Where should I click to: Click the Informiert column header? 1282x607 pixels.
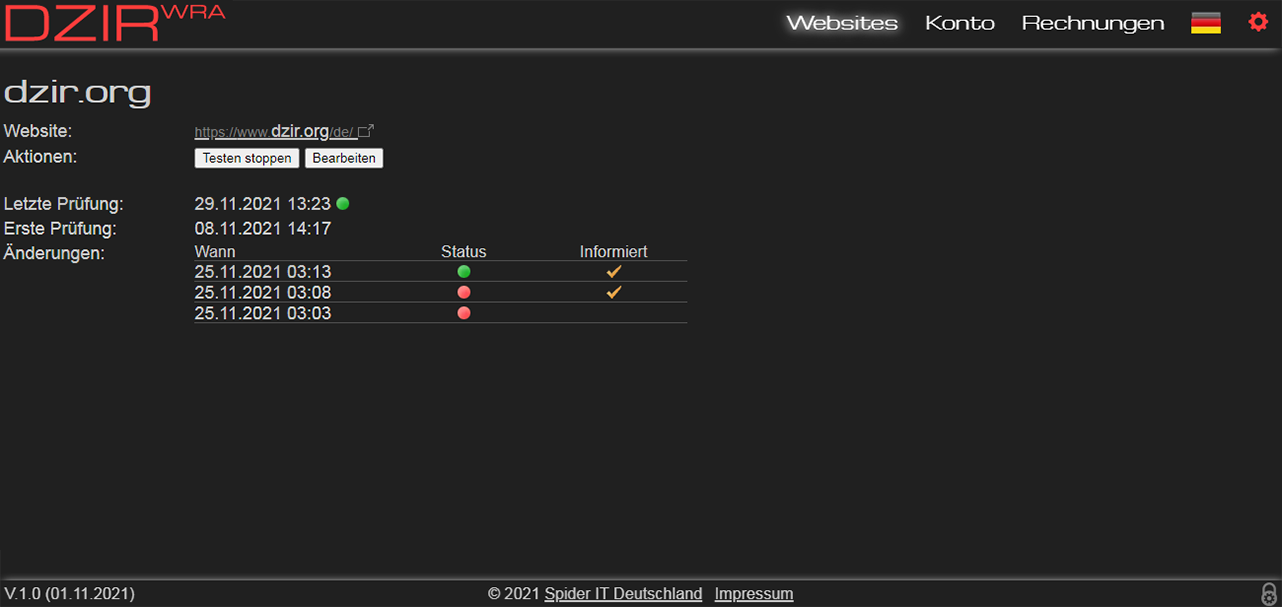tap(614, 252)
